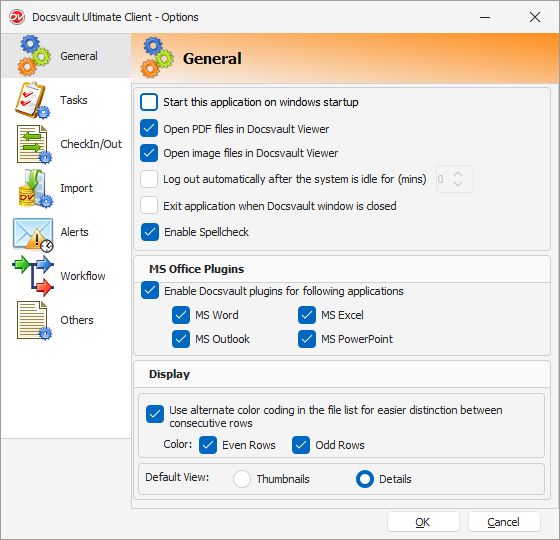Uncheck Open PDF files in Docsvault Viewer

pos(149,129)
